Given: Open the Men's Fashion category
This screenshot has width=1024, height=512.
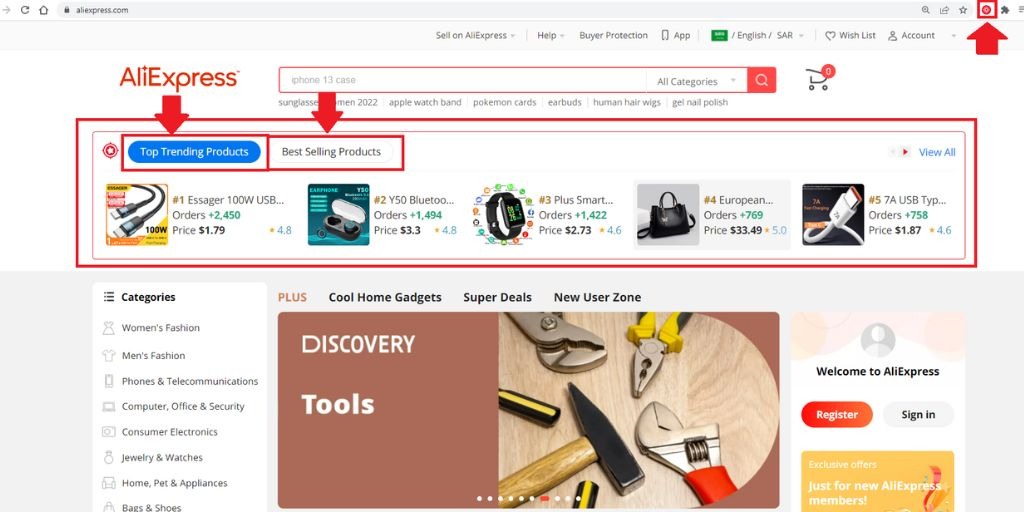Looking at the screenshot, I should [153, 355].
